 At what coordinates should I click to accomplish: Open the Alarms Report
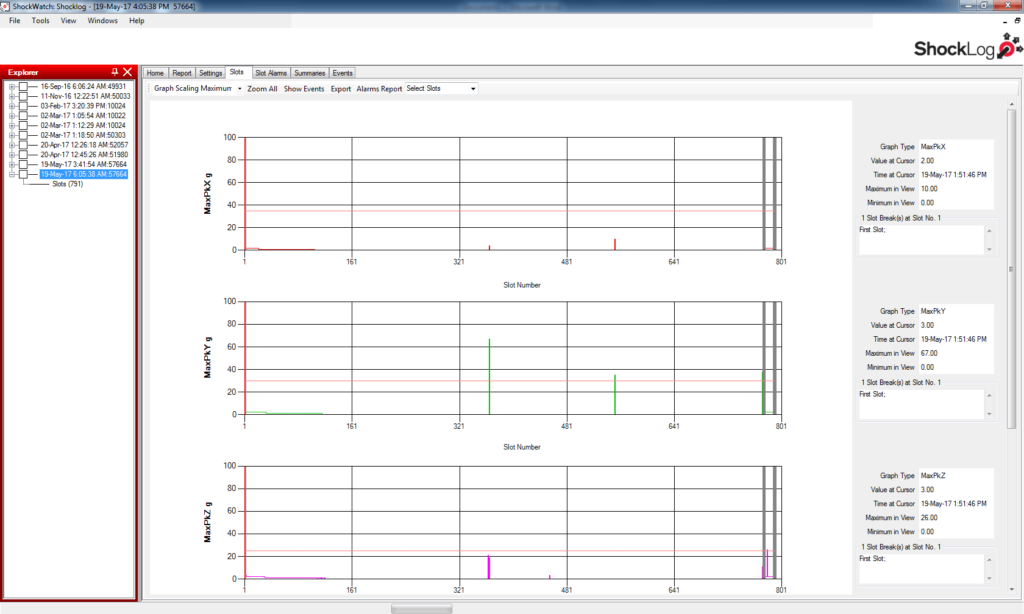click(379, 89)
